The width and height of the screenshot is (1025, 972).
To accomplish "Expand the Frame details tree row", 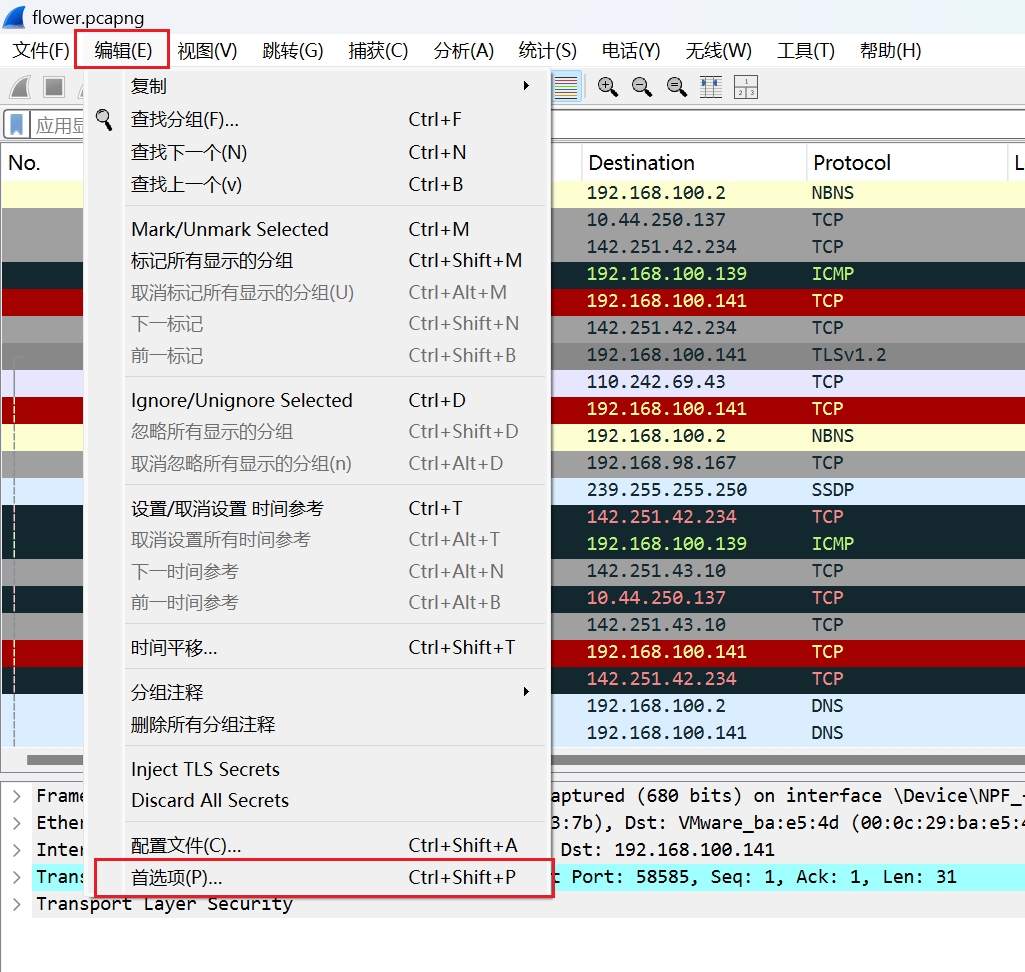I will (17, 796).
